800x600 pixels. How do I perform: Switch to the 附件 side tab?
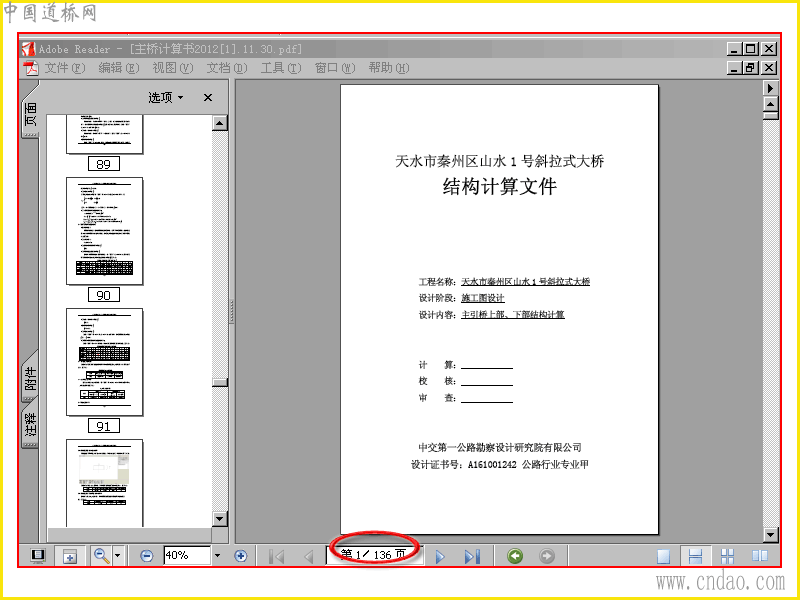pos(30,378)
